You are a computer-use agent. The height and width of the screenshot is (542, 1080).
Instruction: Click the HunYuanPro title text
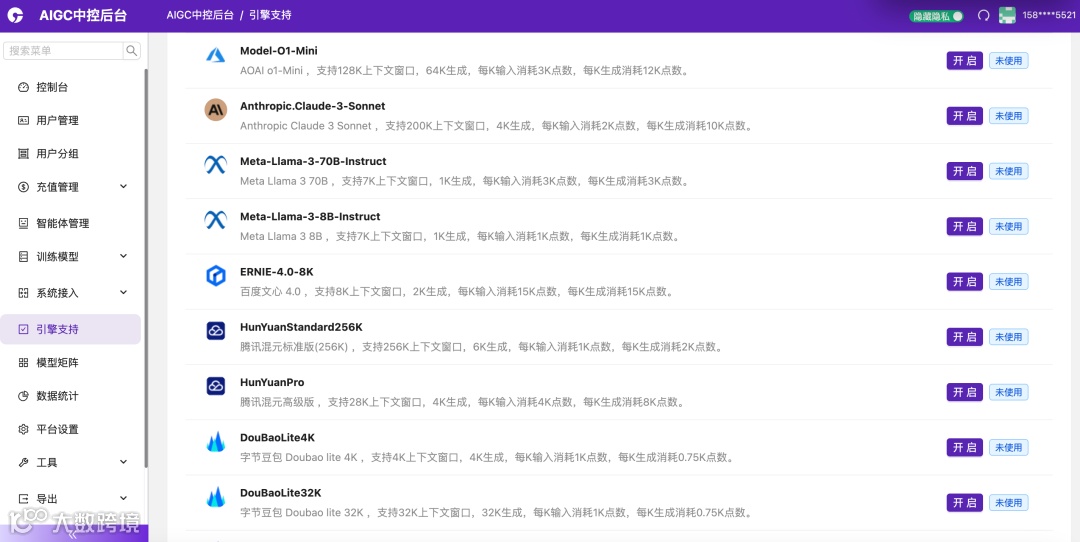coord(272,382)
